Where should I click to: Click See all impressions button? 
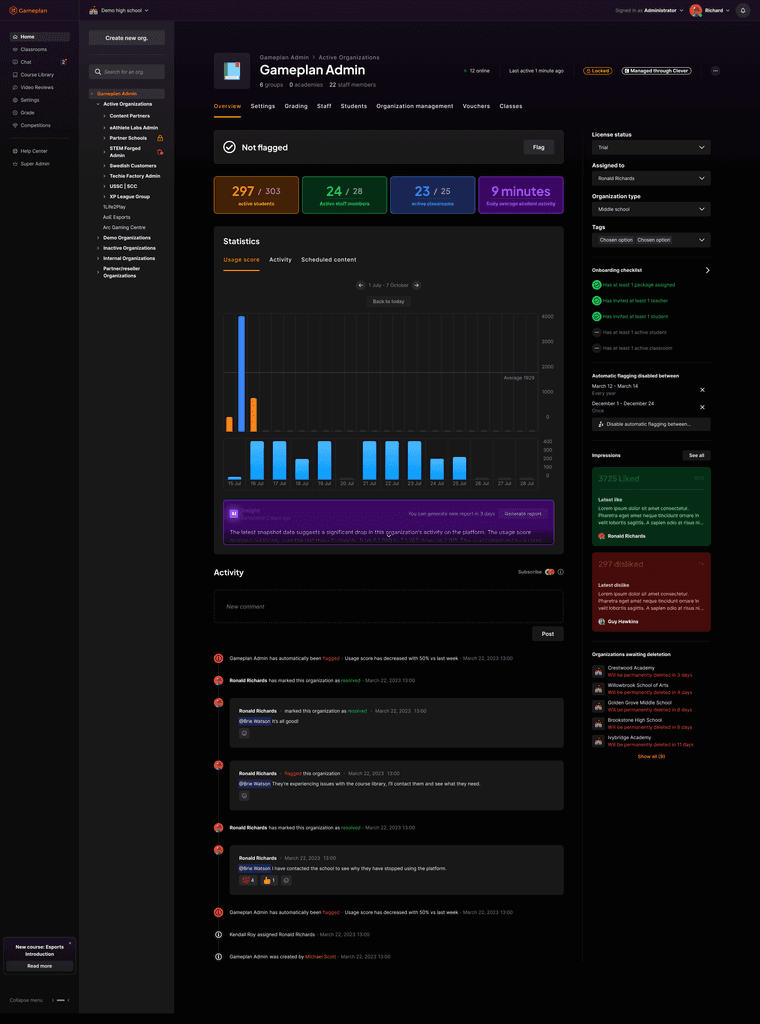coord(697,455)
